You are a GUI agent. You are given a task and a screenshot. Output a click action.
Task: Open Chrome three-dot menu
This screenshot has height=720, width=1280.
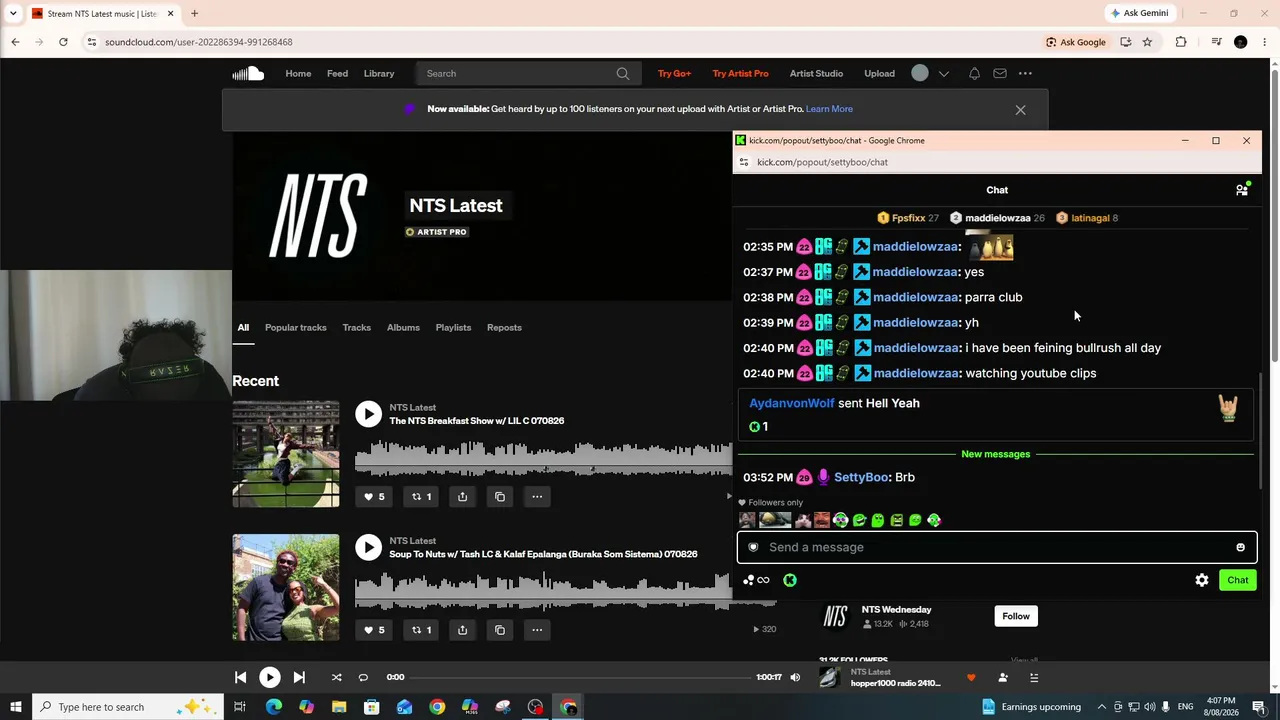pos(1265,42)
